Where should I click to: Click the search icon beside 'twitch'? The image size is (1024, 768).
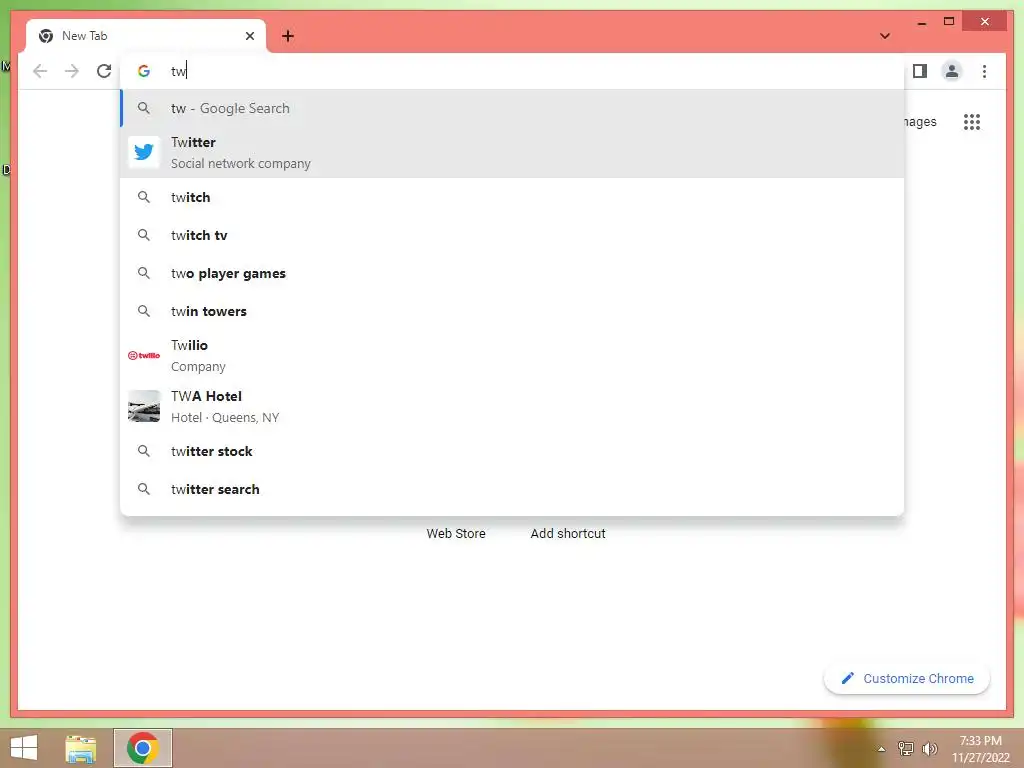(x=144, y=197)
